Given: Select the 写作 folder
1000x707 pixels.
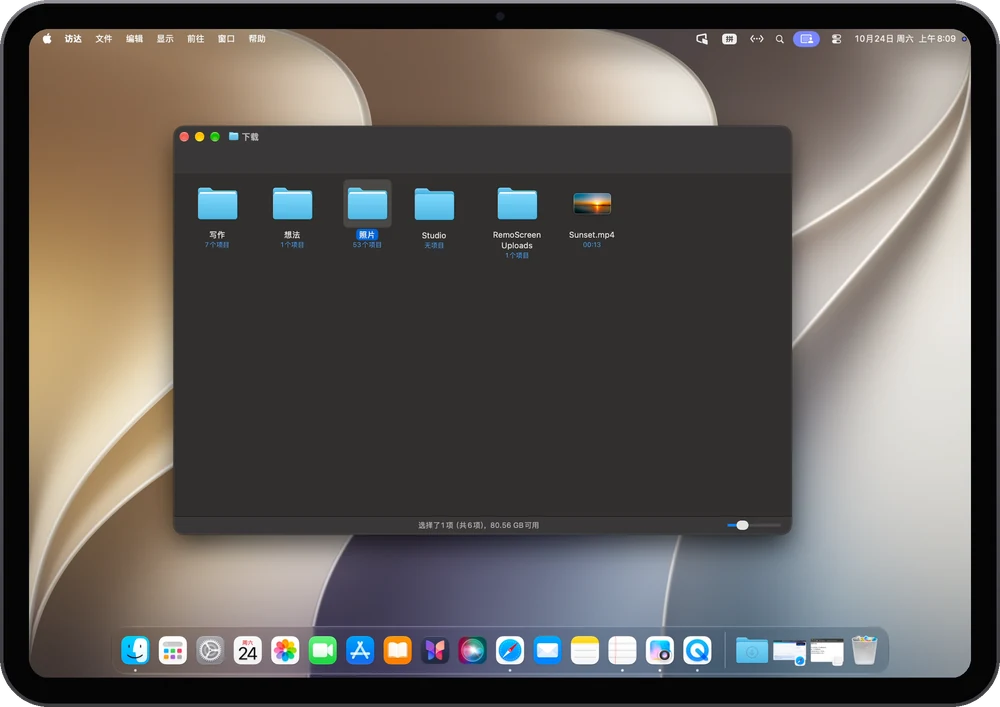Looking at the screenshot, I should pos(217,204).
